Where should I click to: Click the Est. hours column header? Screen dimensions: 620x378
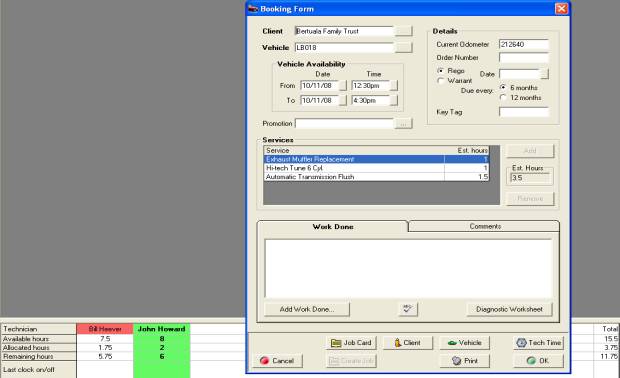point(467,150)
